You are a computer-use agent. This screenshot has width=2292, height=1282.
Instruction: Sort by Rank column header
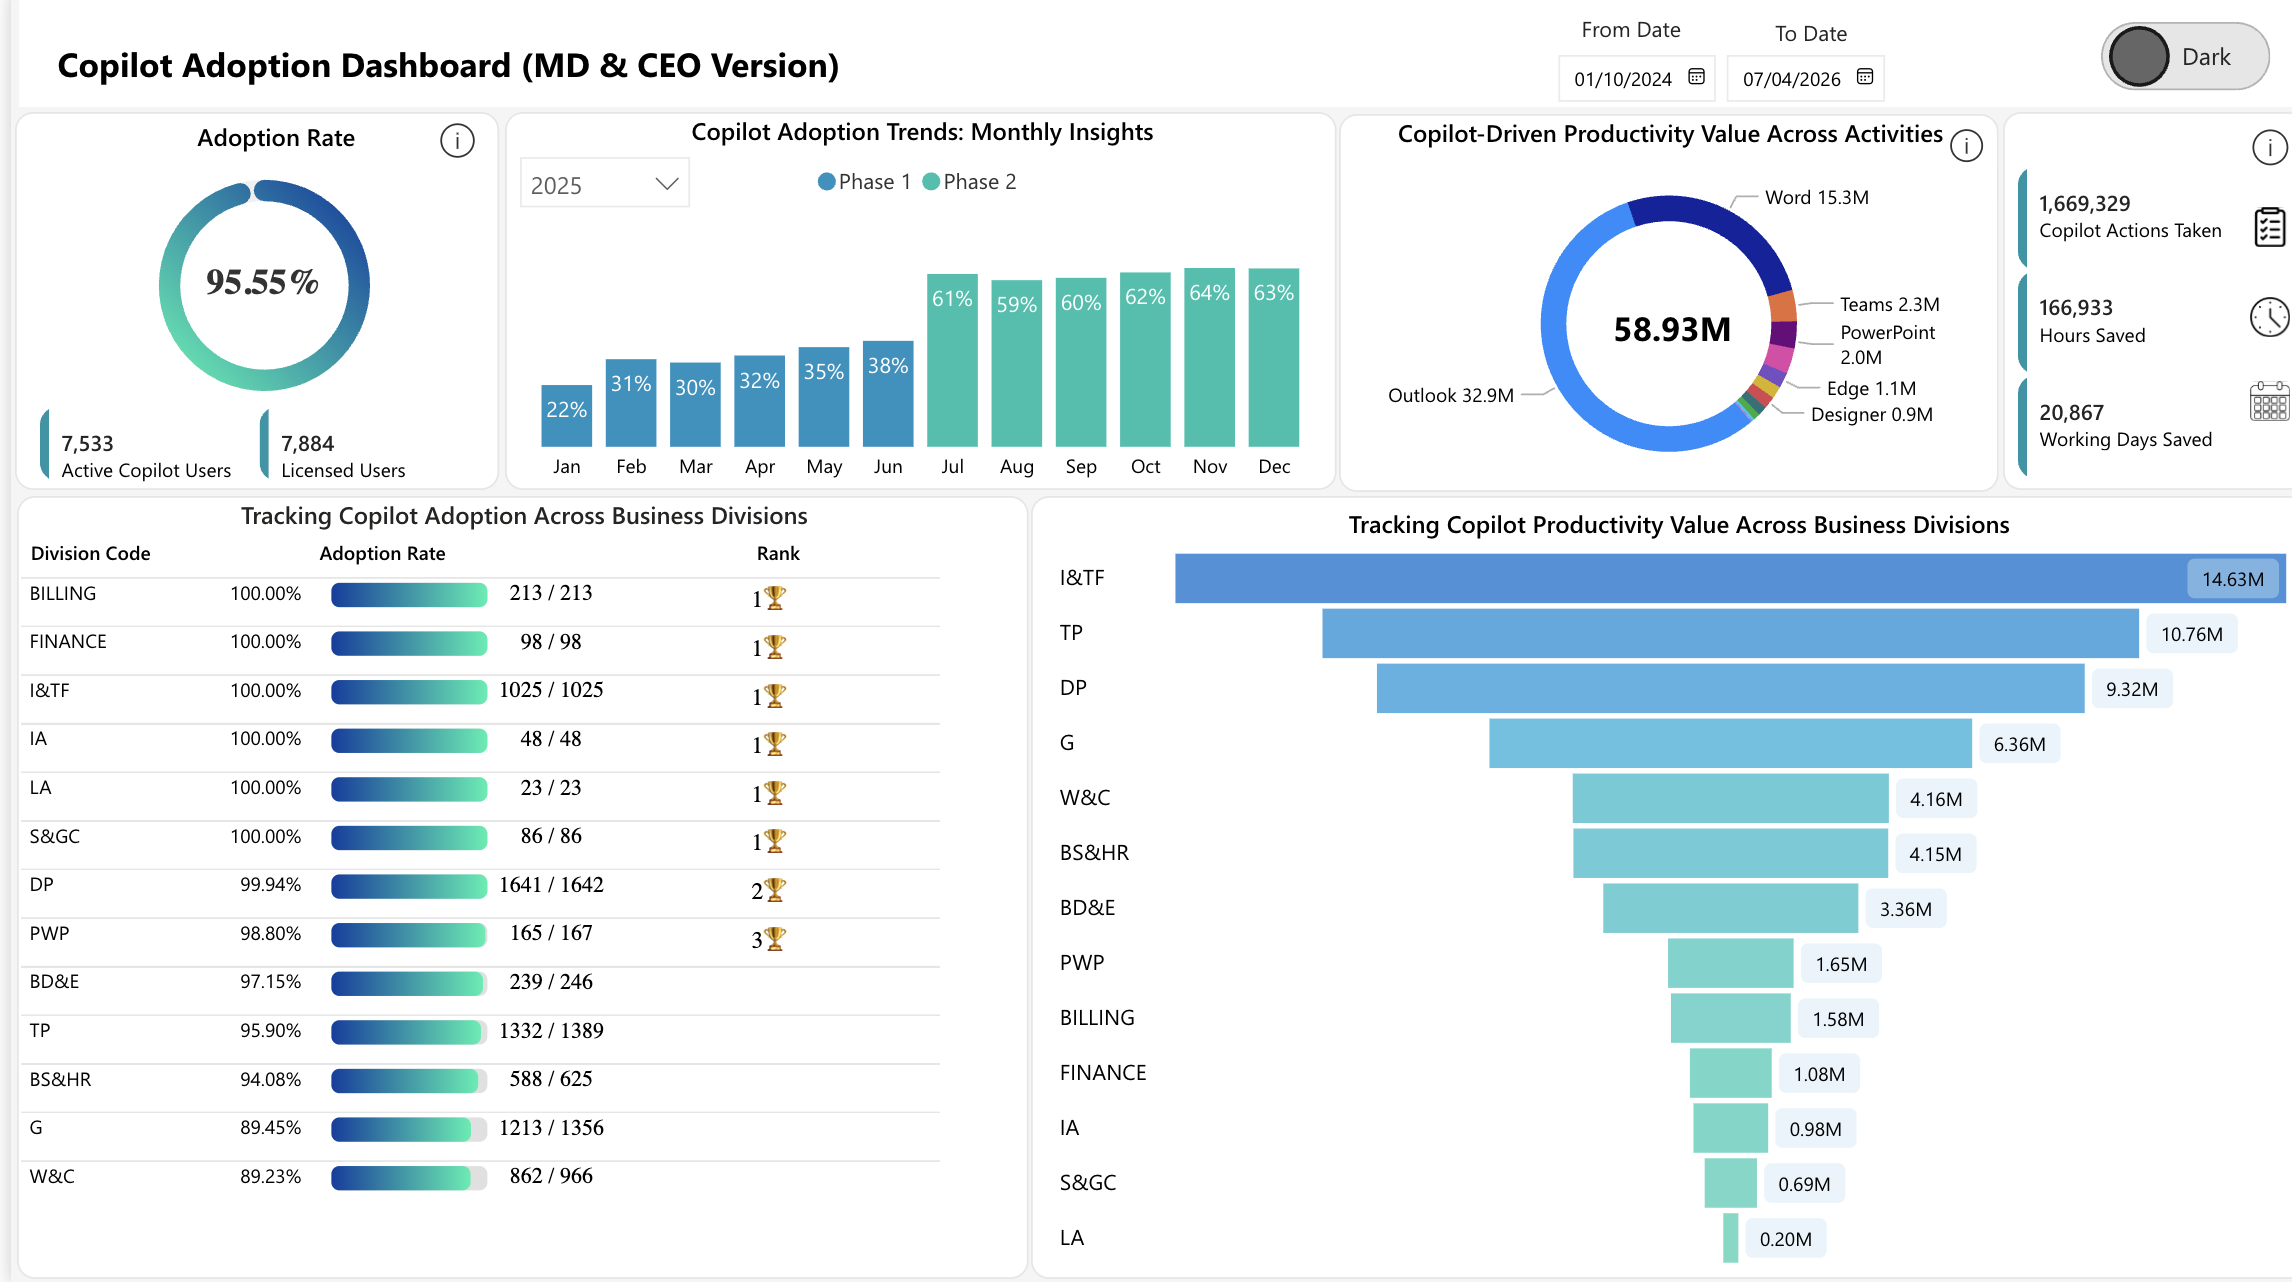point(777,553)
